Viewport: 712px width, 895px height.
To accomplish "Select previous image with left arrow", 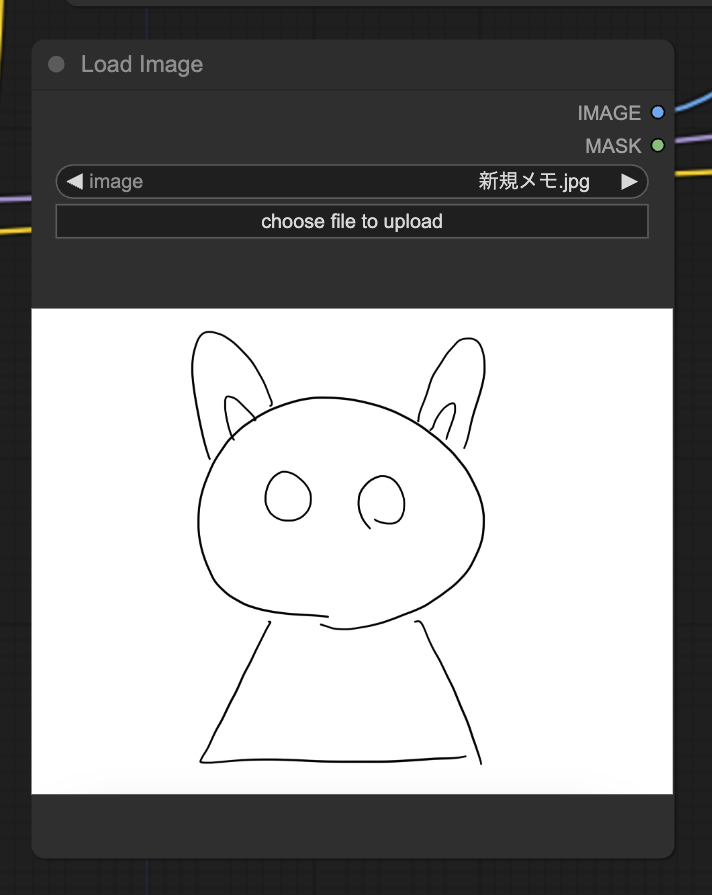I will (x=74, y=182).
